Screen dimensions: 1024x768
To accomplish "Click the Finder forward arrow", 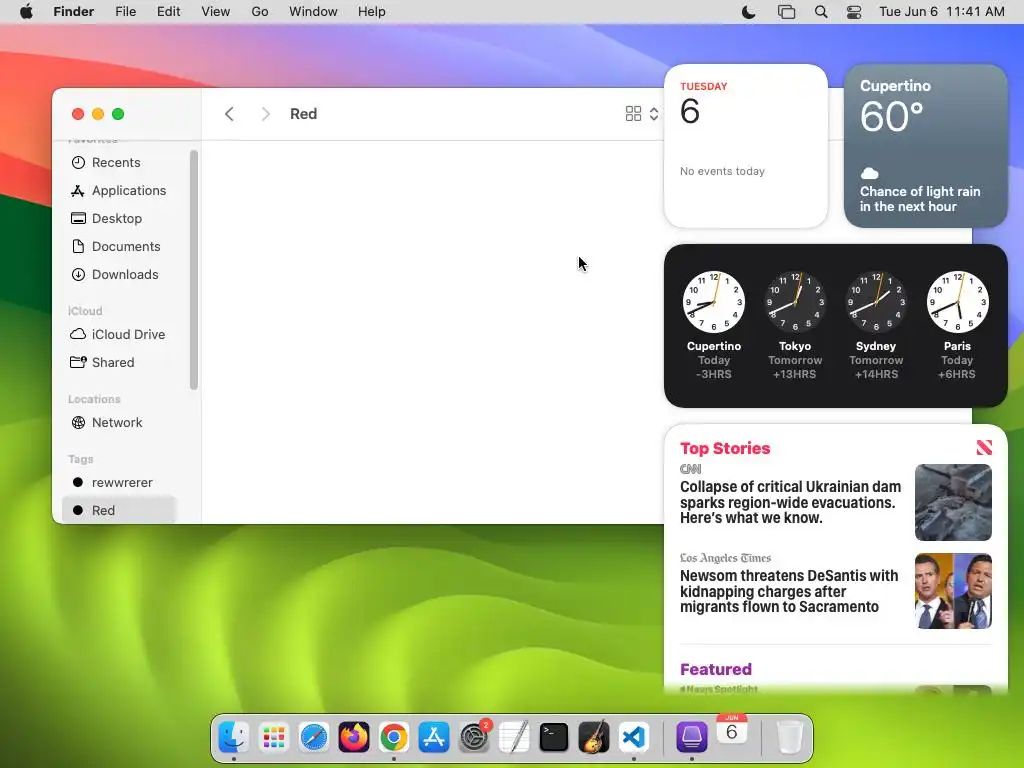I will click(x=265, y=114).
